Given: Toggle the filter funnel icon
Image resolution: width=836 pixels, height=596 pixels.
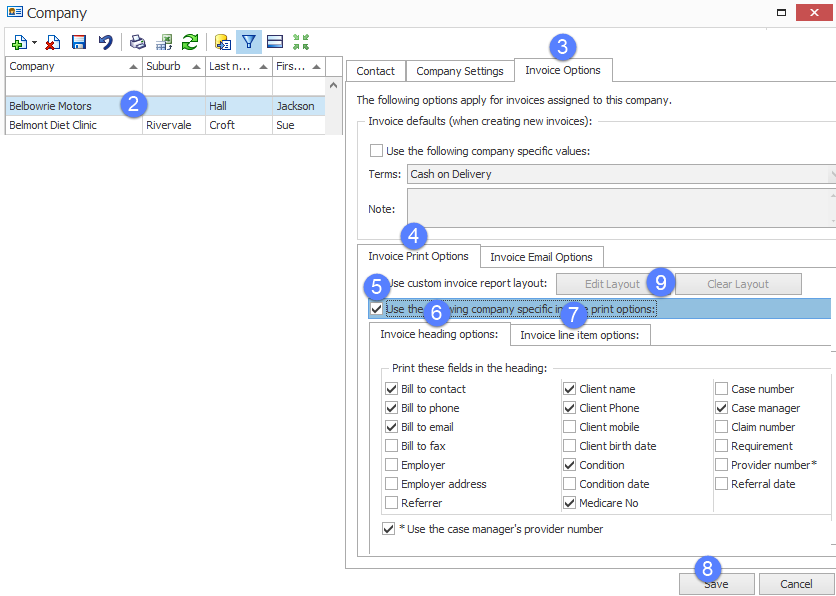Looking at the screenshot, I should (249, 42).
